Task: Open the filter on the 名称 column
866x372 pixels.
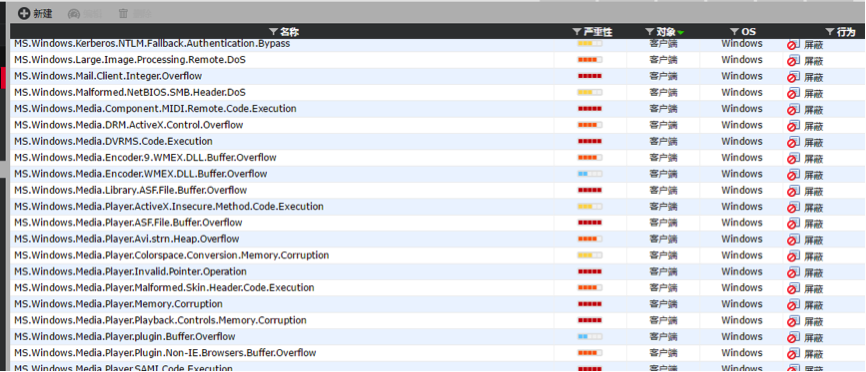Action: pos(273,32)
